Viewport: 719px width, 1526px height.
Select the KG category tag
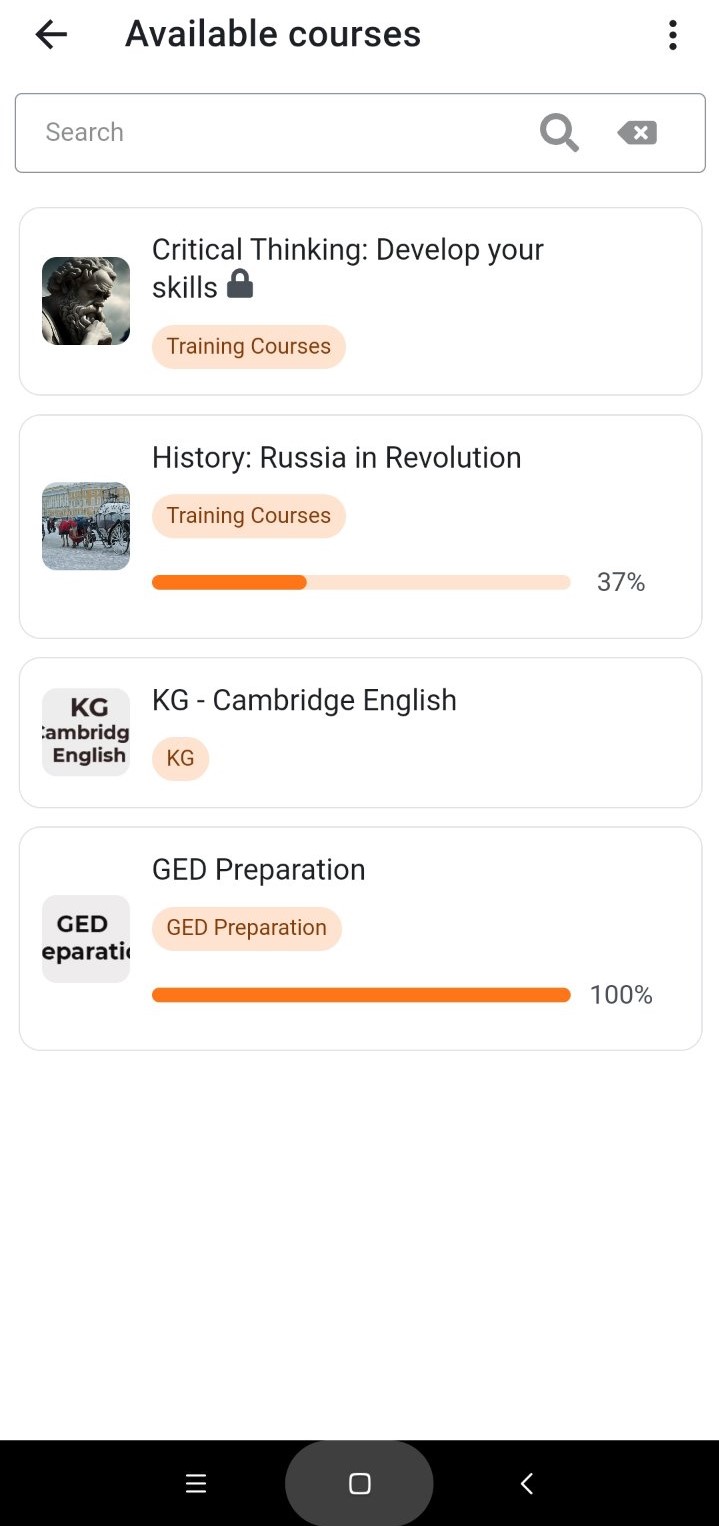coord(180,758)
